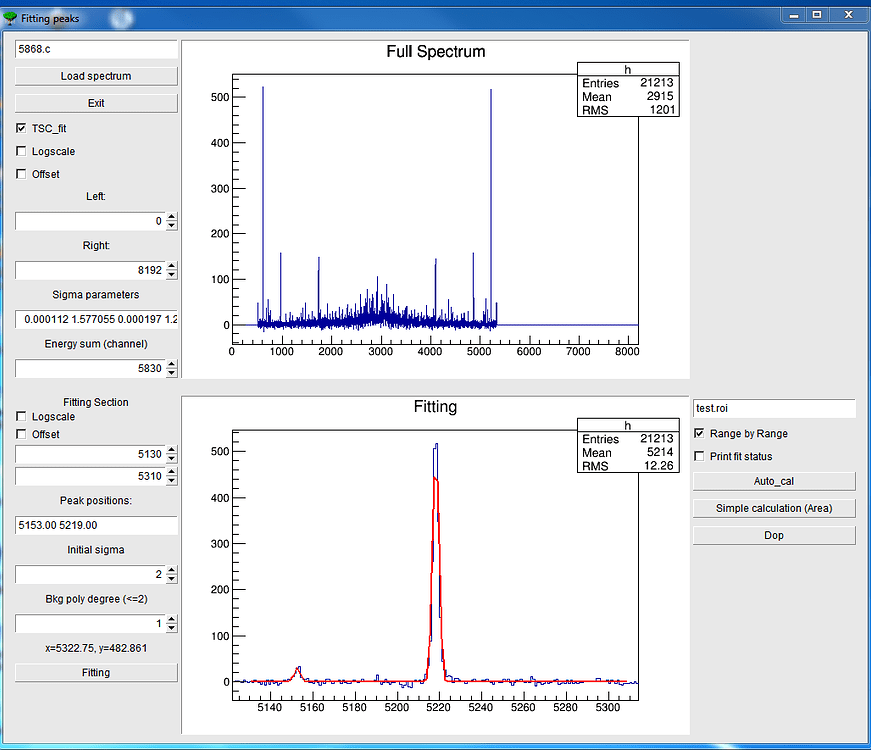This screenshot has width=871, height=750.
Task: Enable the TSC_fit checkbox
Action: [x=21, y=128]
